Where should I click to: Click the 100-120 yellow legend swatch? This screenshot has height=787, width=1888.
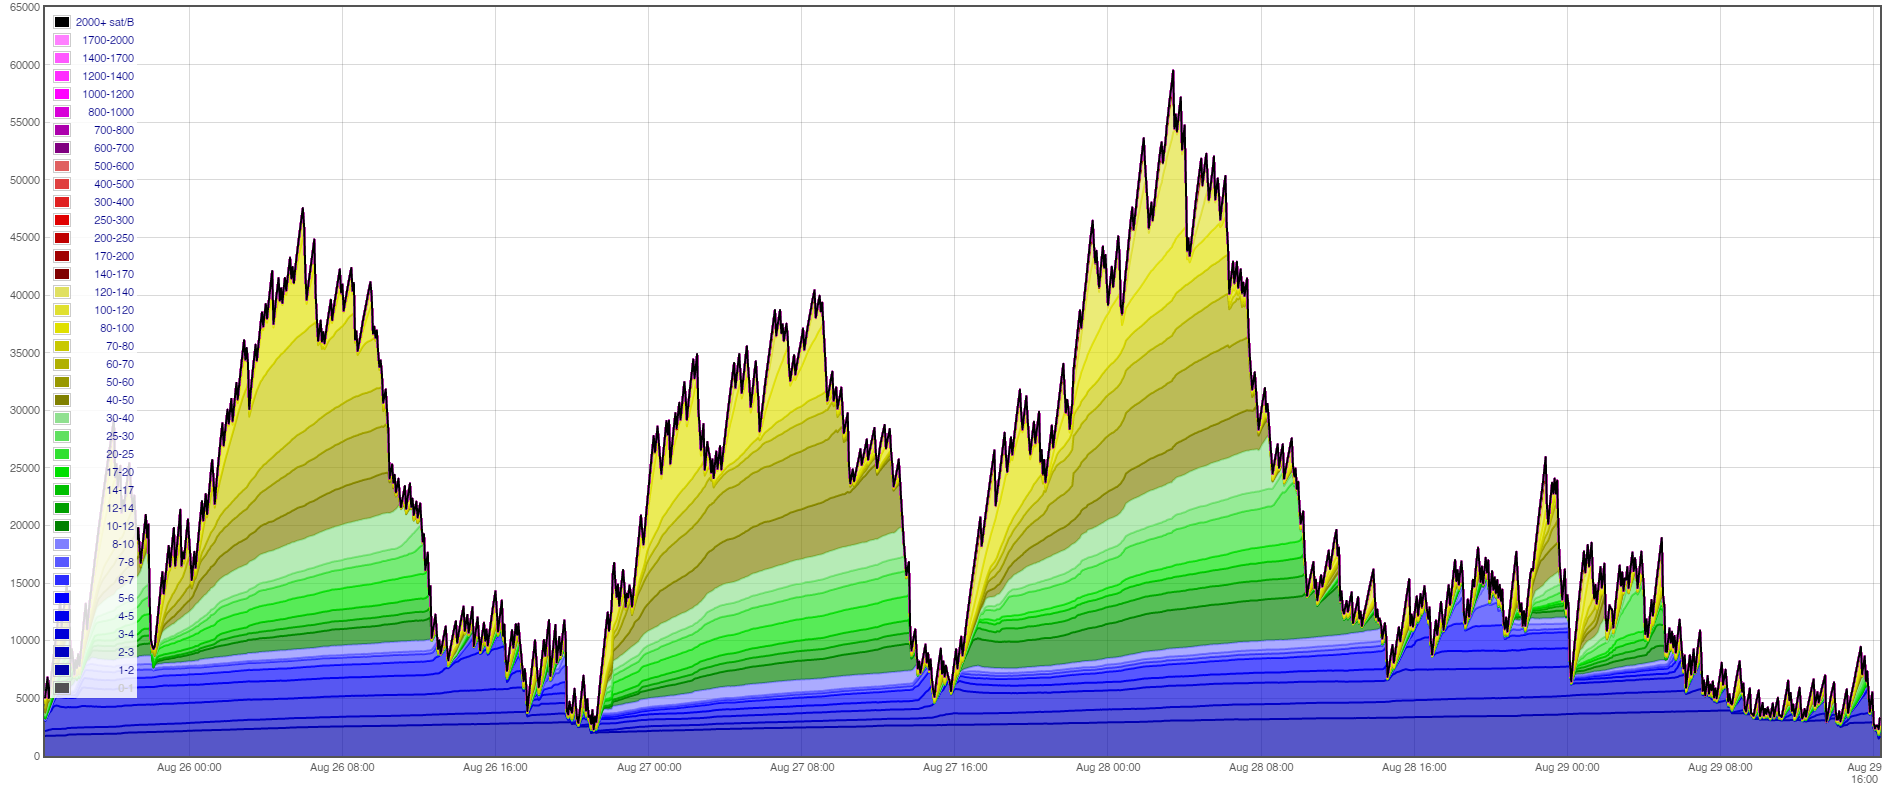tap(62, 310)
